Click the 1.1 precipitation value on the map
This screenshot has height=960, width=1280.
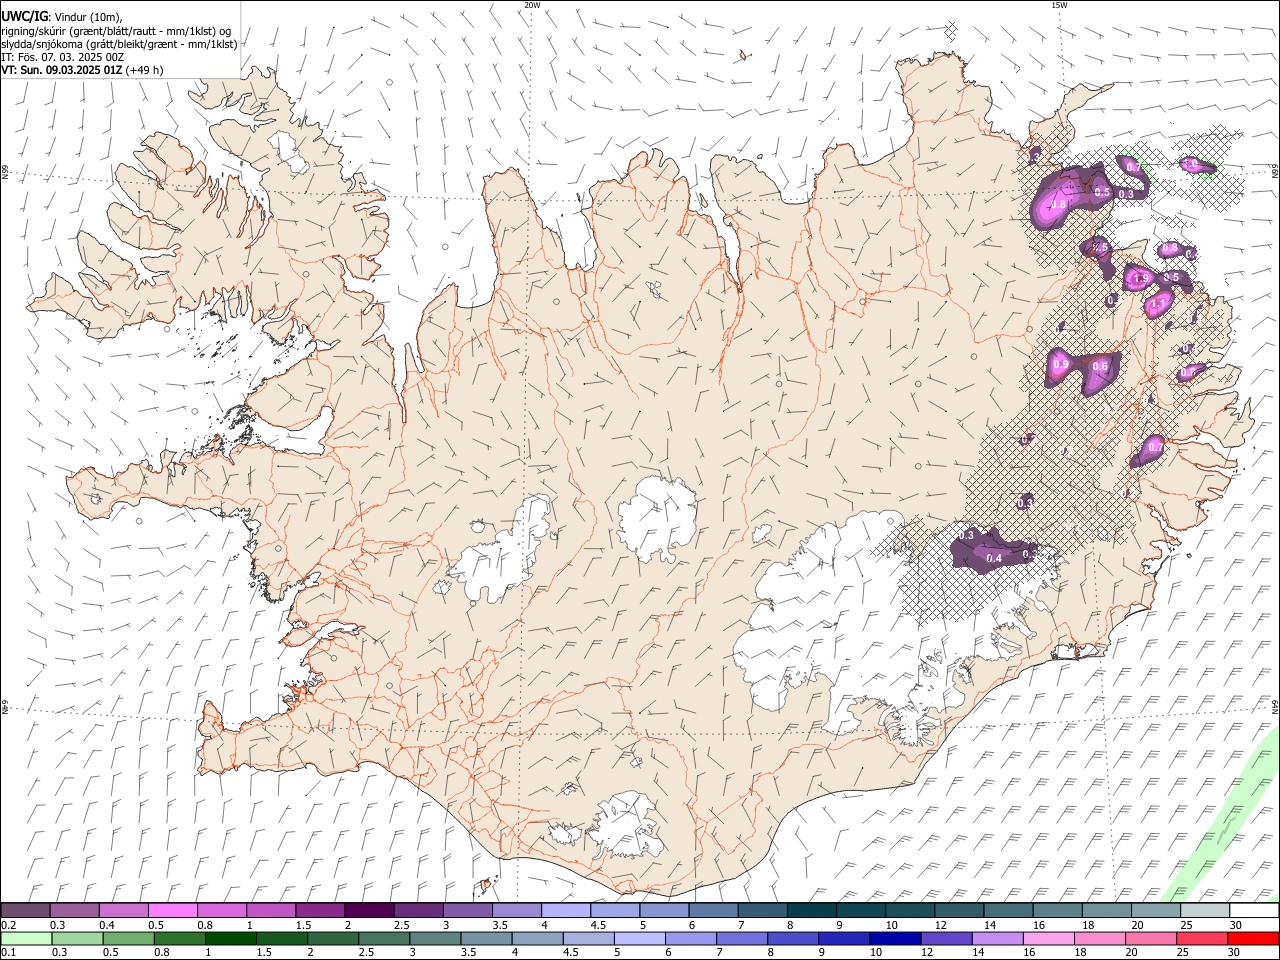click(1160, 302)
